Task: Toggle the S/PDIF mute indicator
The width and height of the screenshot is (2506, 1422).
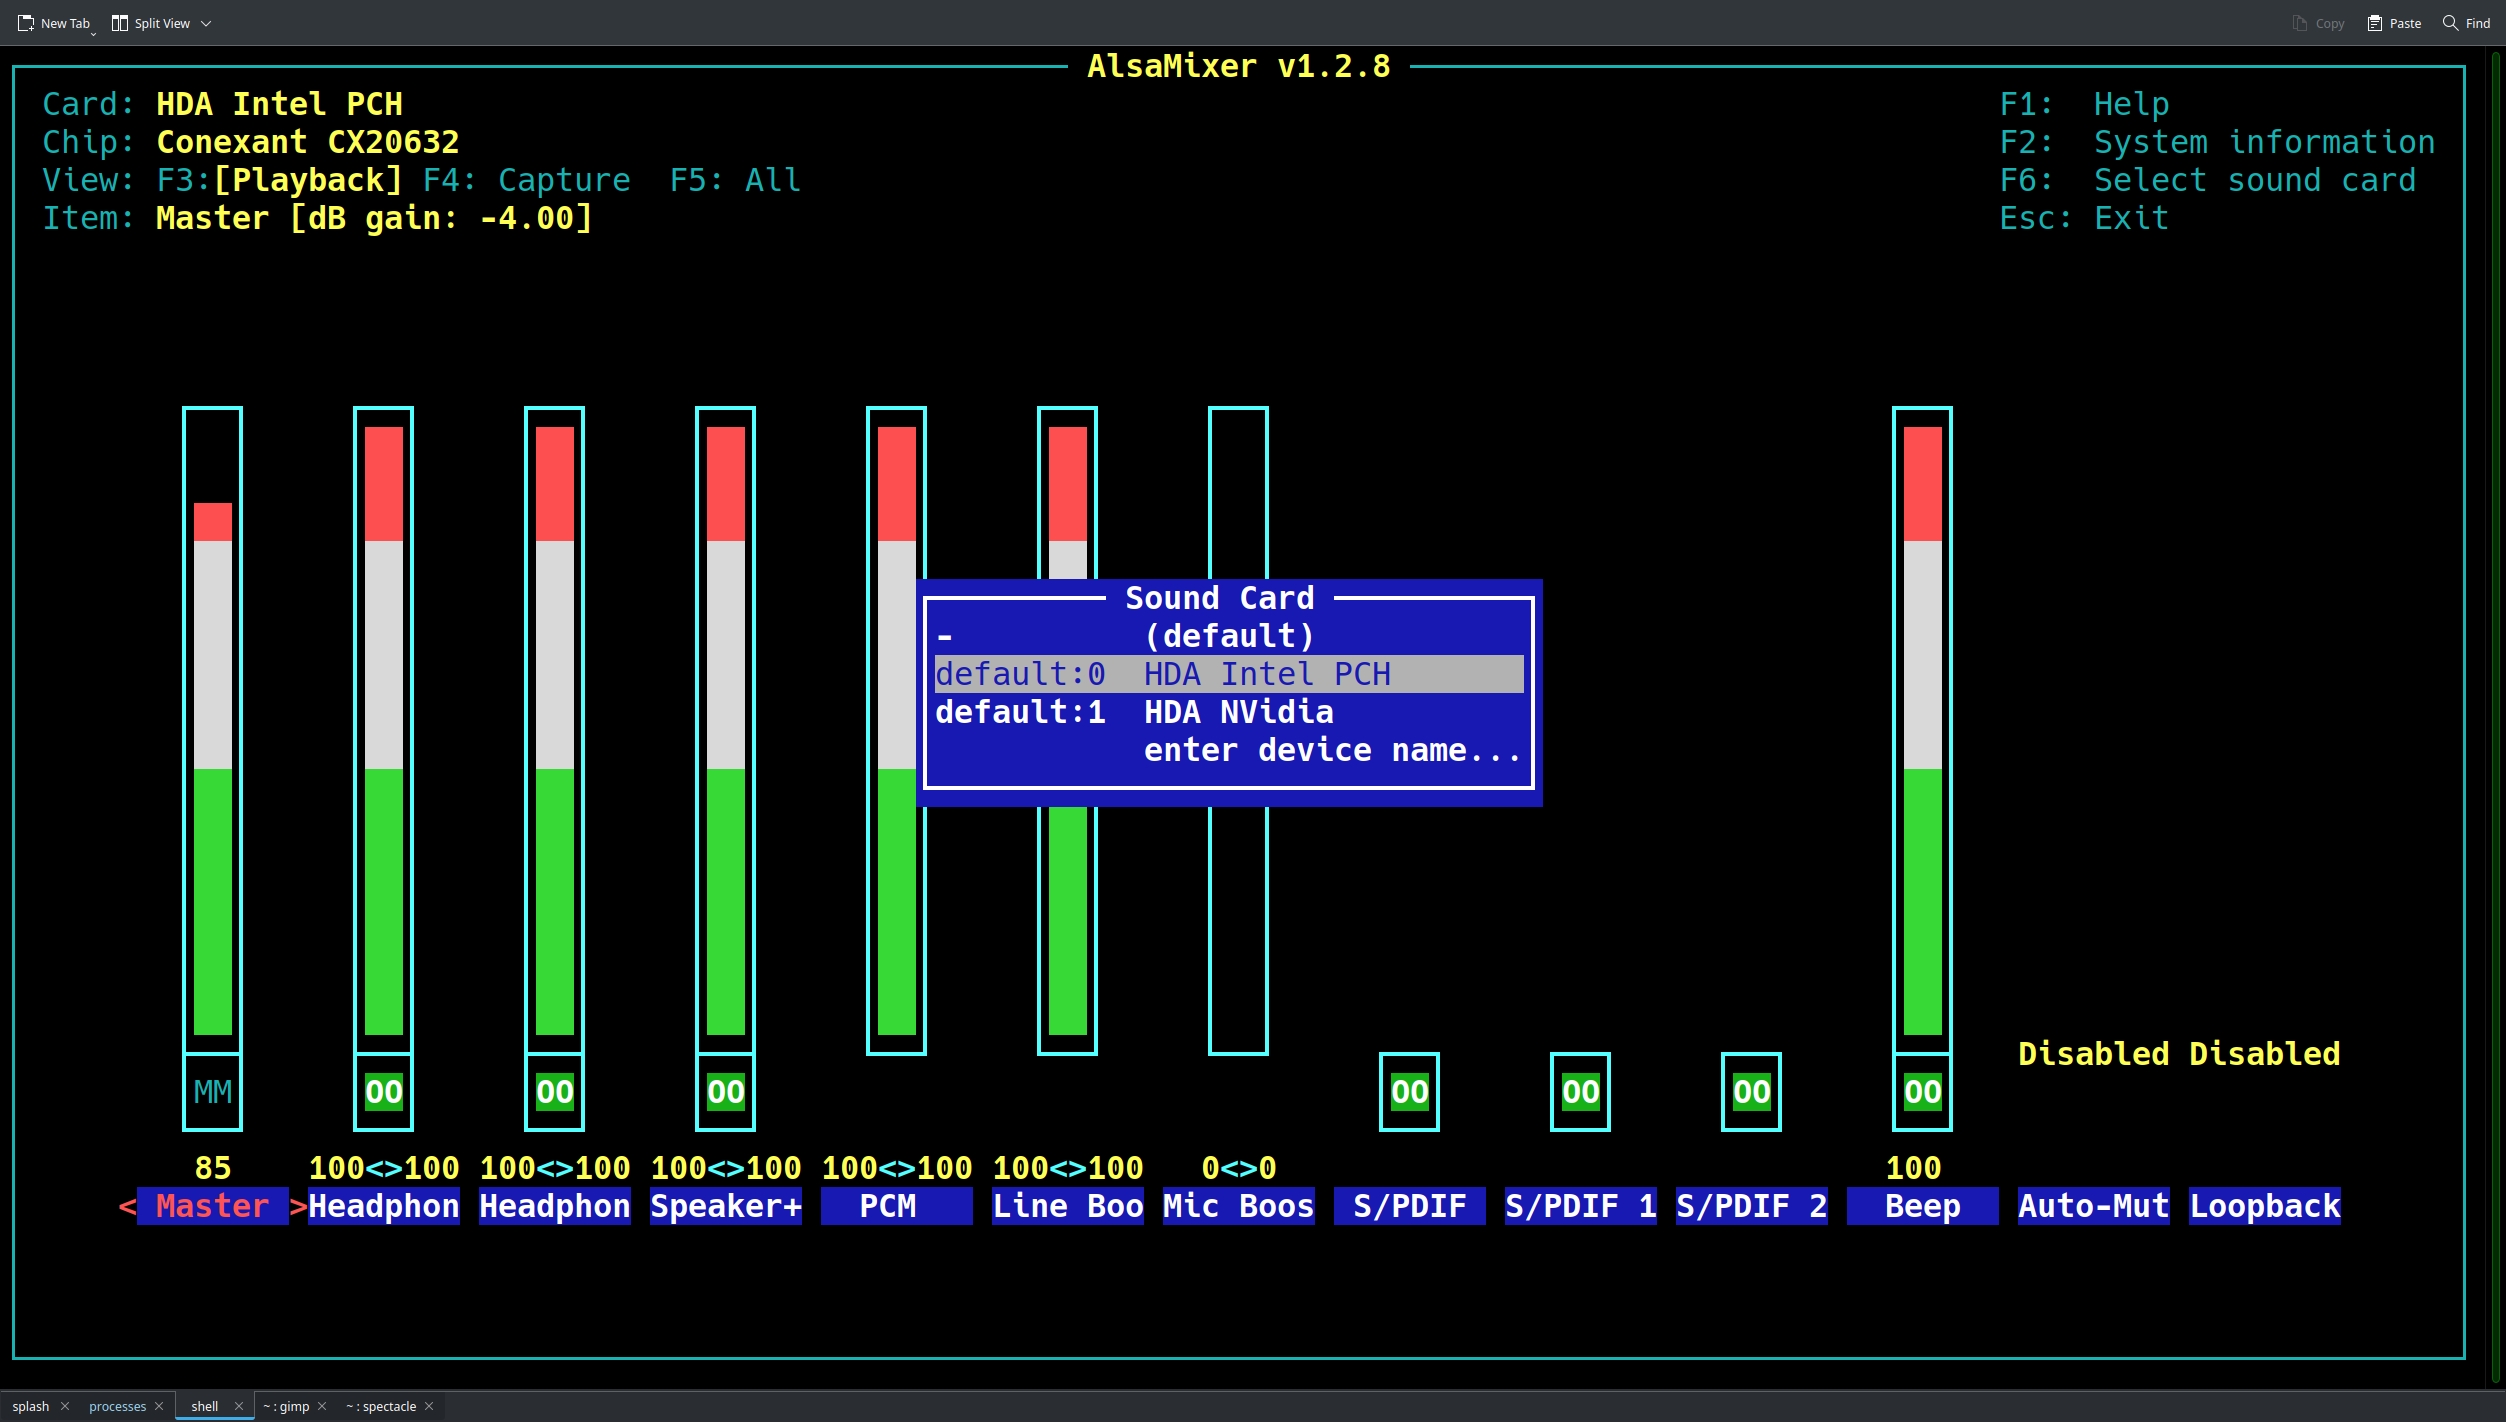Action: click(x=1410, y=1092)
